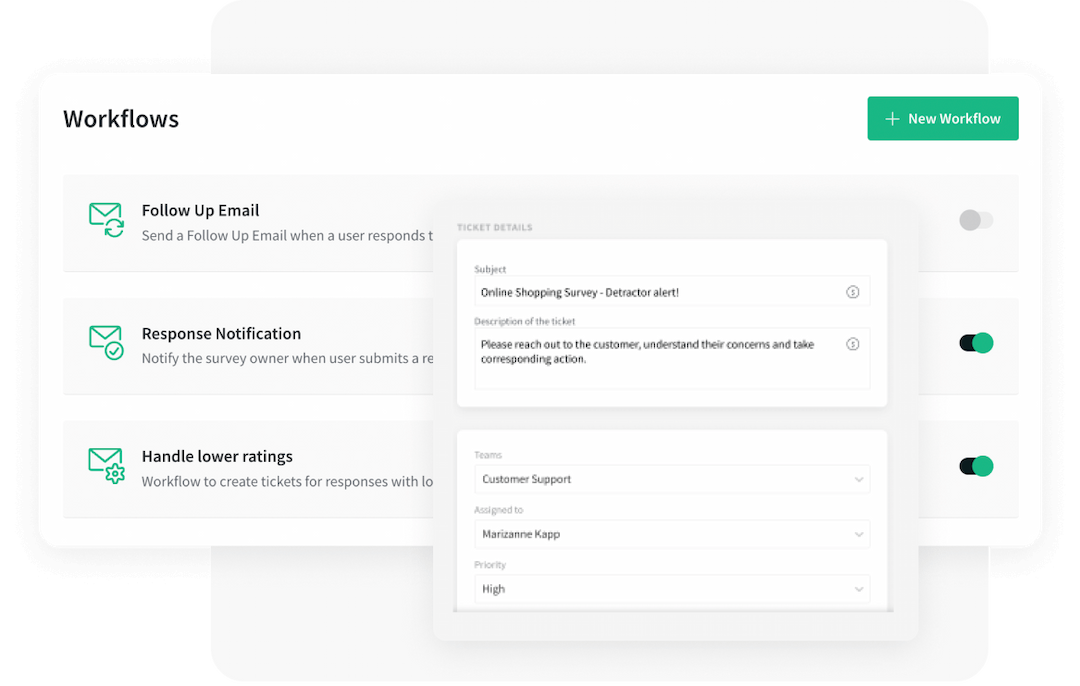Click the Workflows page heading
This screenshot has width=1080, height=686.
121,119
